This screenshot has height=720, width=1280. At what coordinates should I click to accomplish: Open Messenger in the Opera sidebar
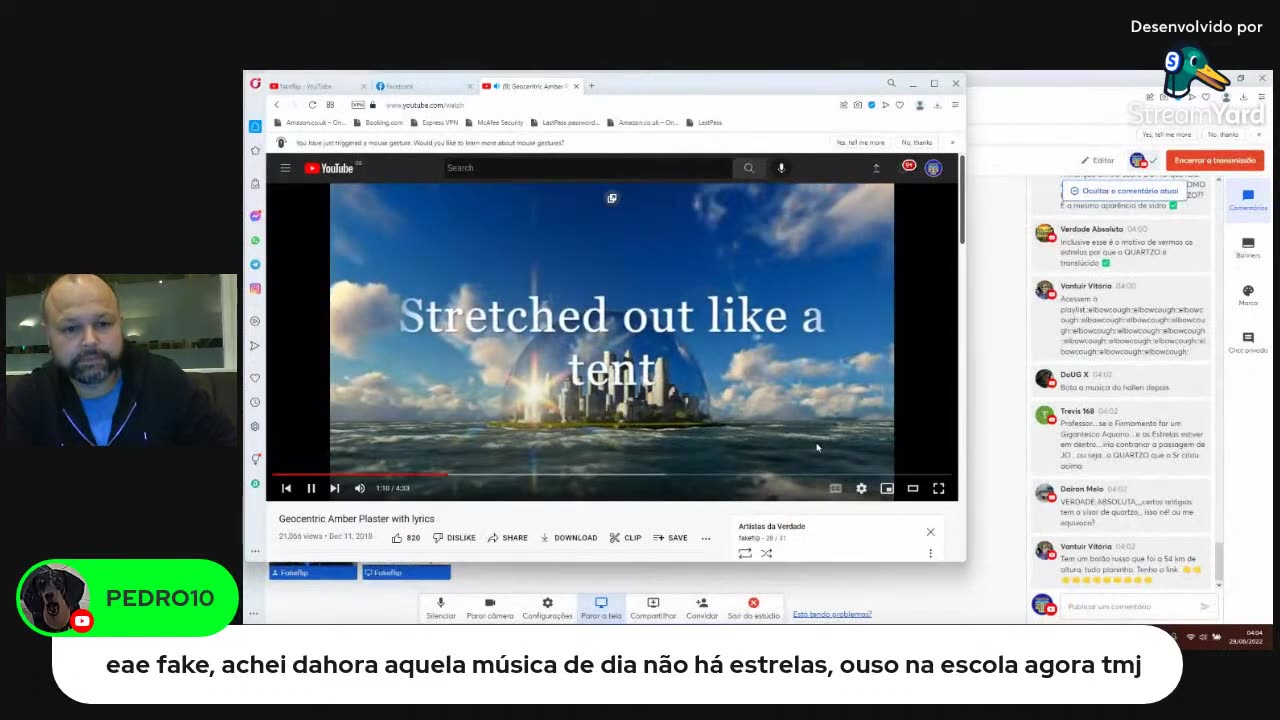(255, 216)
